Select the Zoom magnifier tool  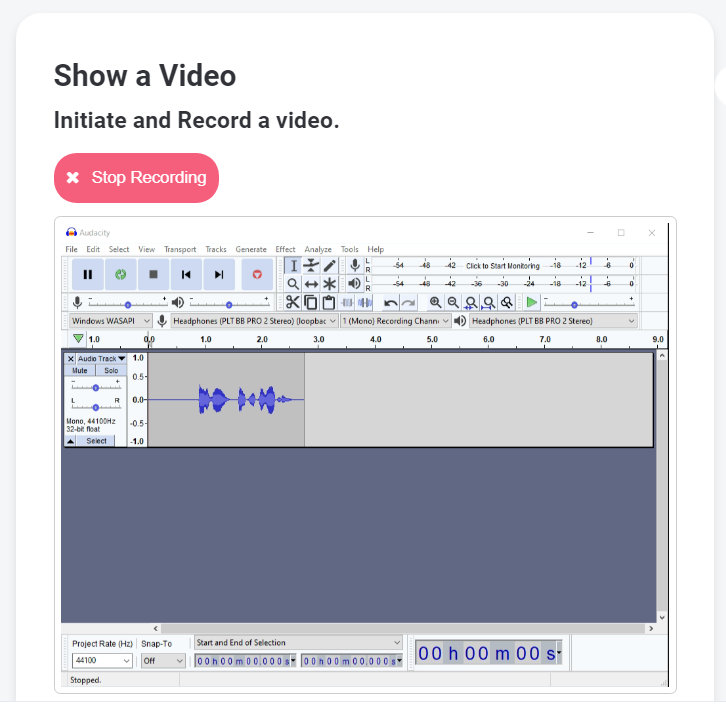click(293, 283)
